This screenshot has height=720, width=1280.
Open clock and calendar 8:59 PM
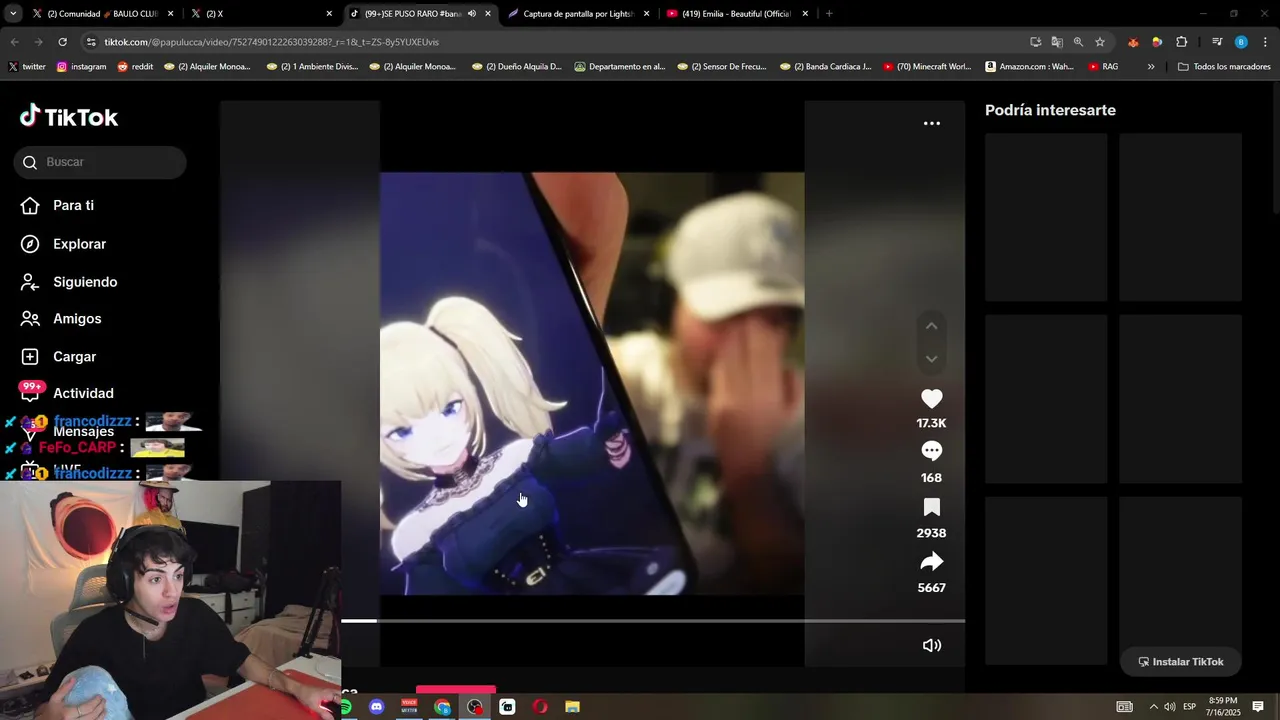tap(1224, 707)
